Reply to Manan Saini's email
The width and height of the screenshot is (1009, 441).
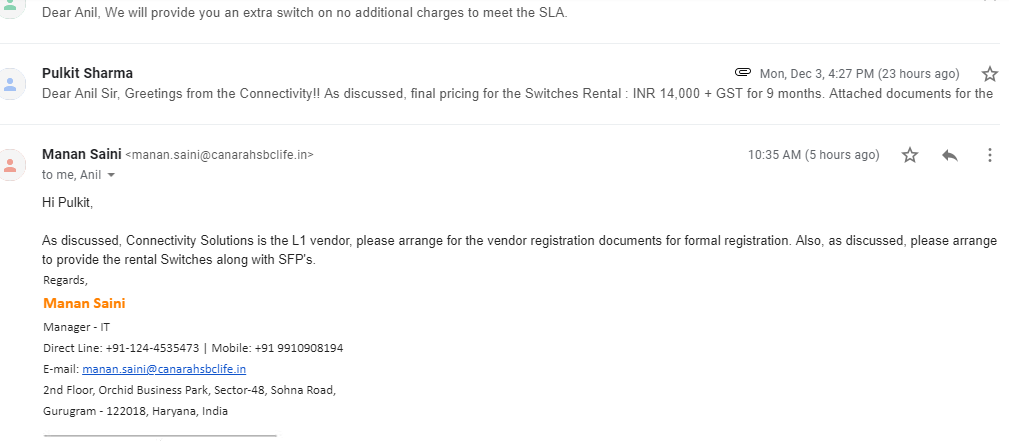[x=950, y=155]
